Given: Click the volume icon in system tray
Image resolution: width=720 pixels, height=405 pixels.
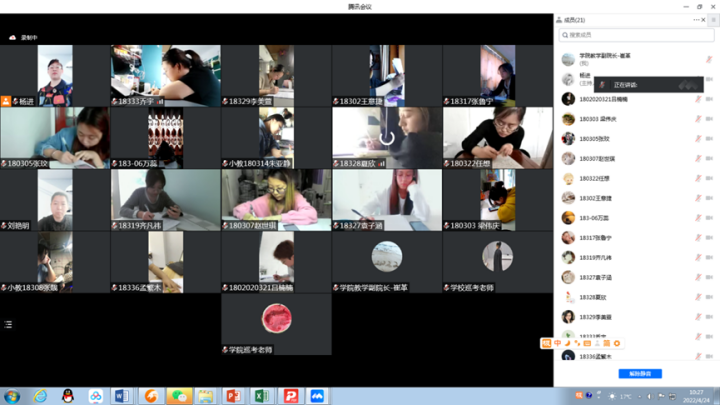Looking at the screenshot, I should [650, 396].
